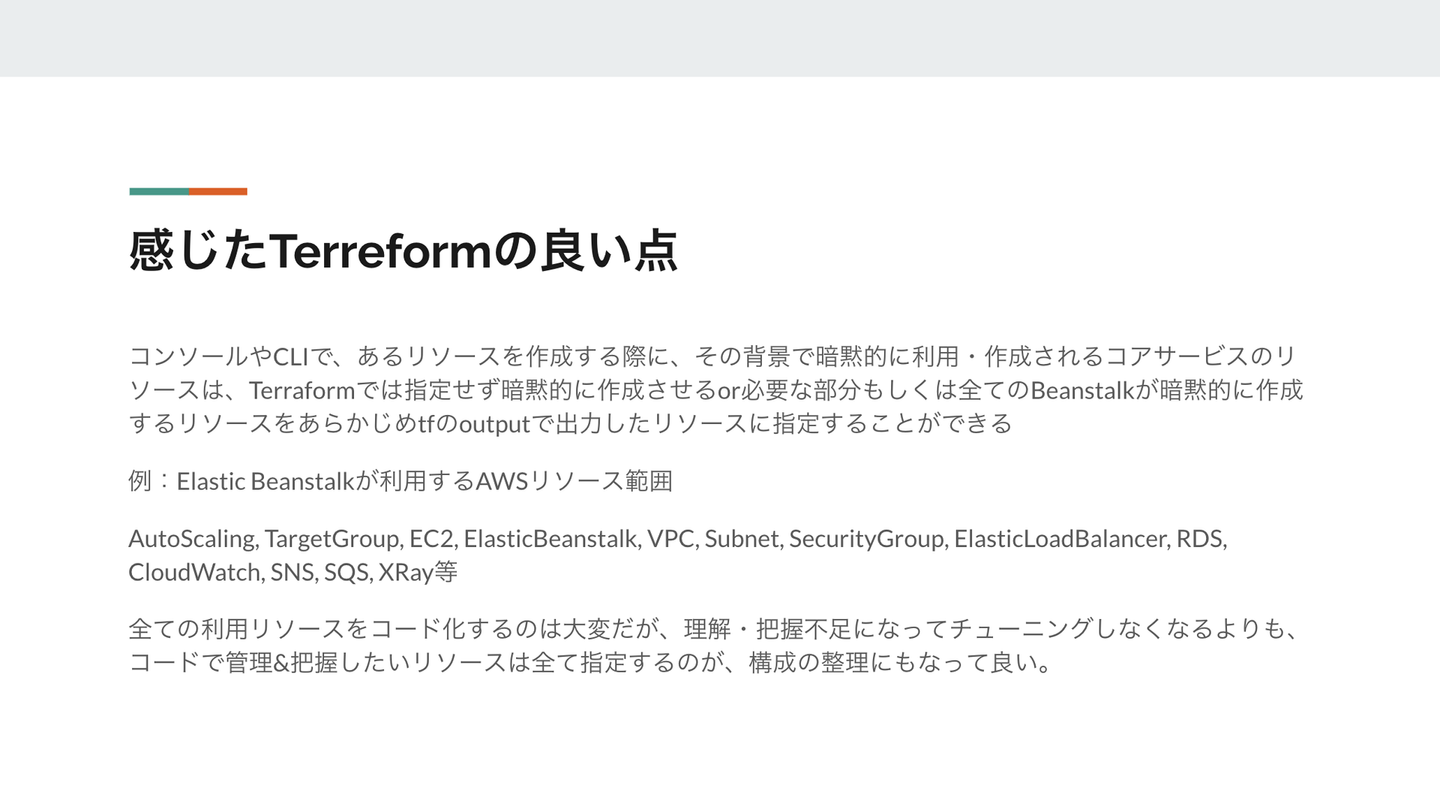Click the slide title mentioning Terreform
This screenshot has height=809, width=1440.
403,251
